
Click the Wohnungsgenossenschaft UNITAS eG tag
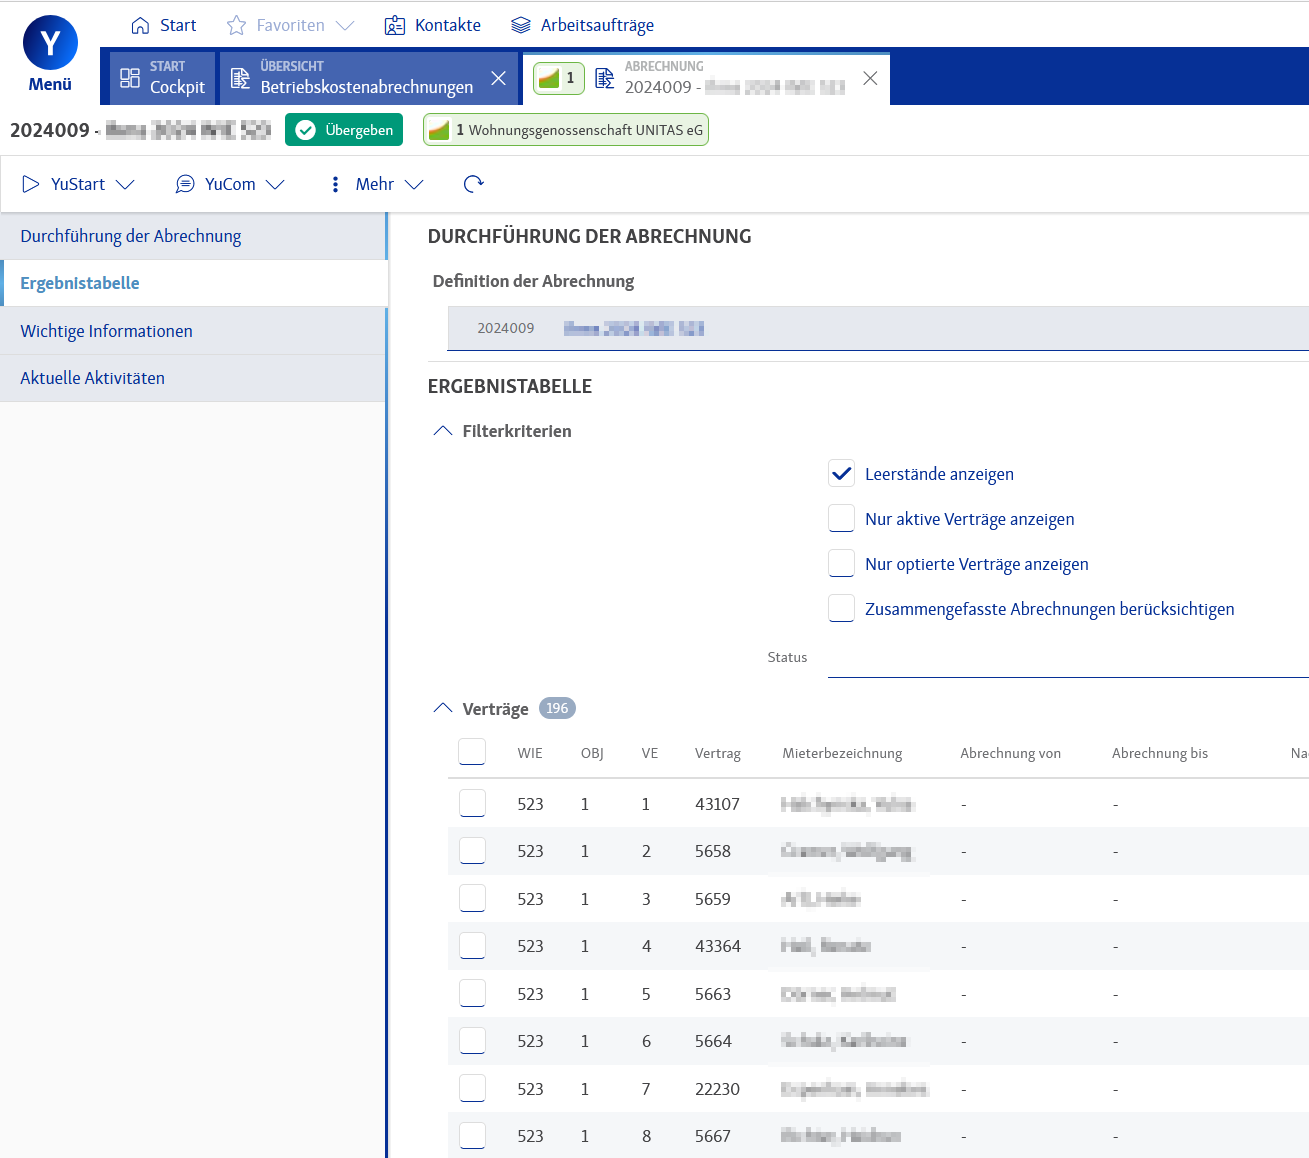566,130
